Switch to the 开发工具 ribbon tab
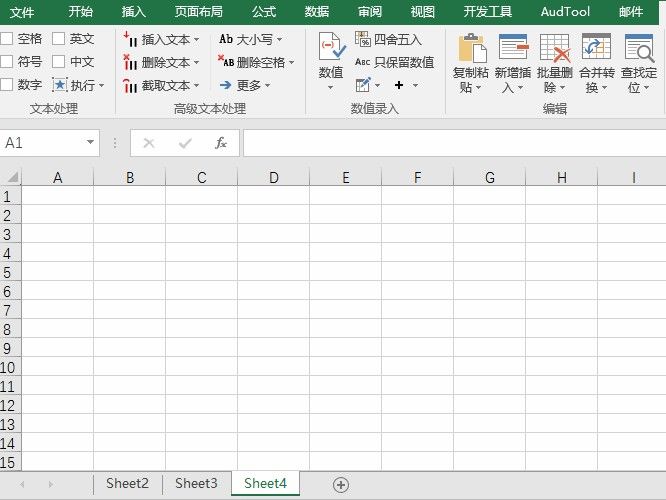 [488, 11]
